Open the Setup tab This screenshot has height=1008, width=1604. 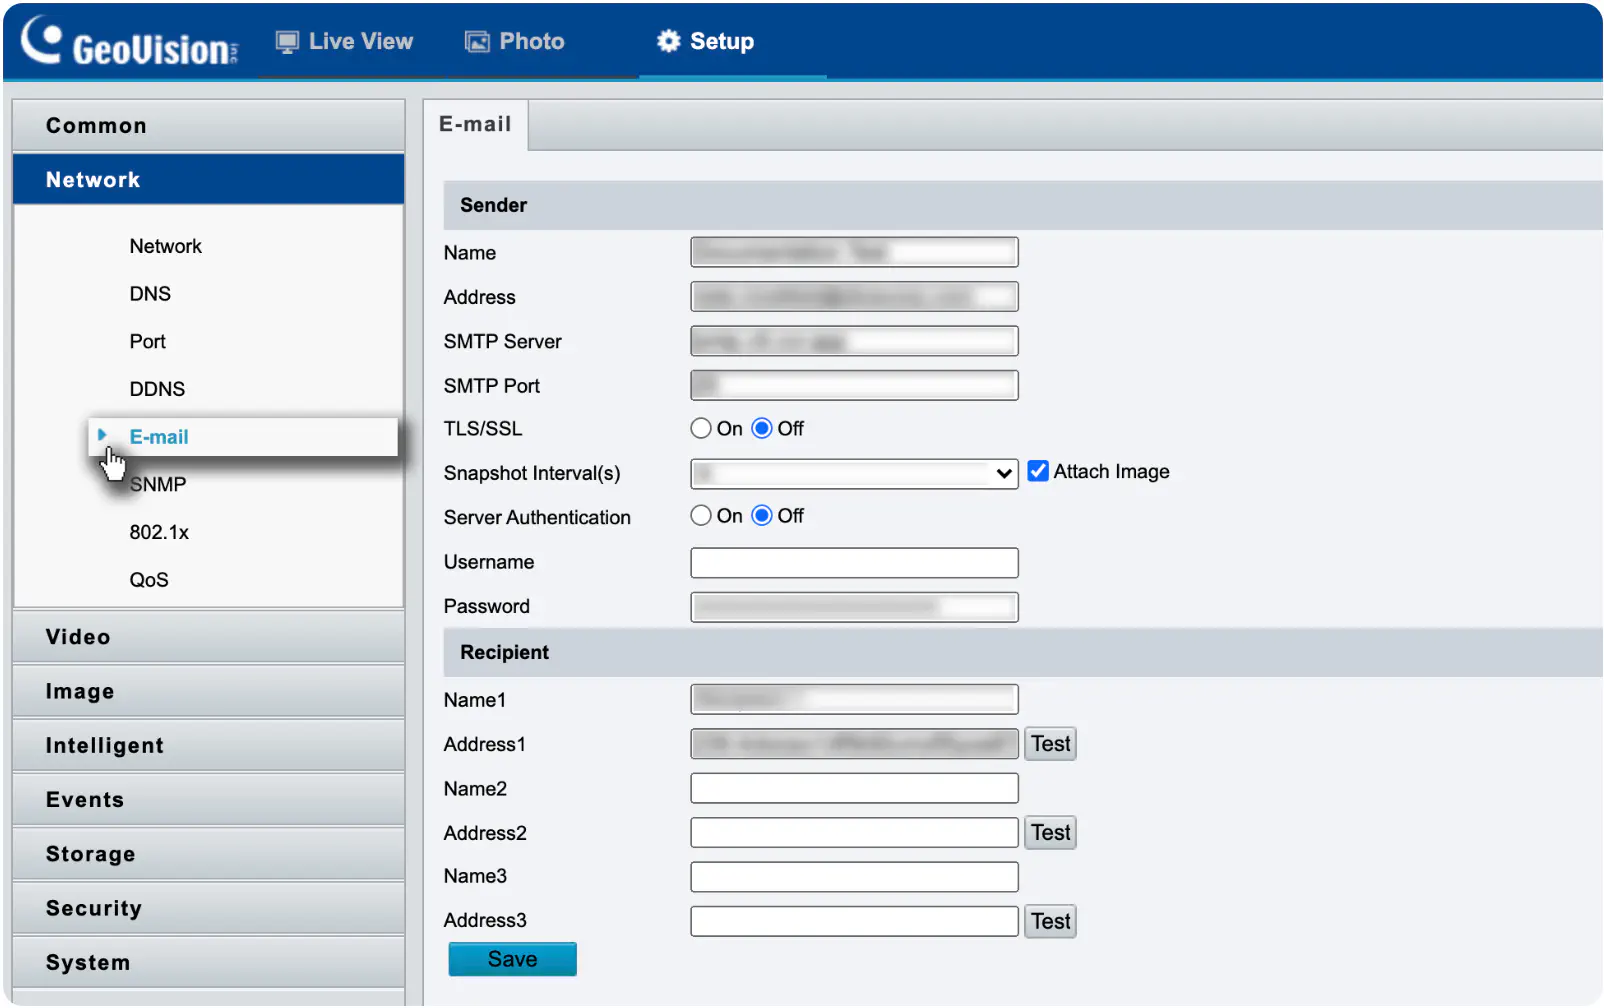[x=706, y=42]
